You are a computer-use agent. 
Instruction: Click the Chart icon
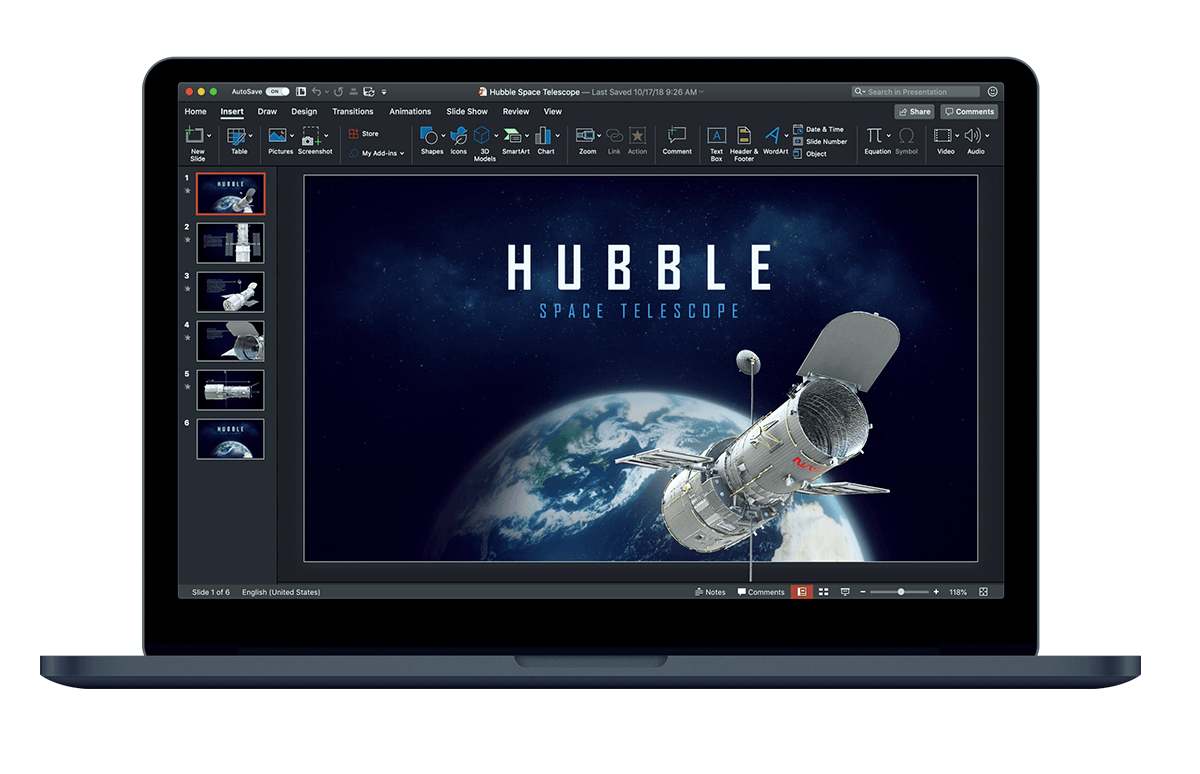pos(544,135)
